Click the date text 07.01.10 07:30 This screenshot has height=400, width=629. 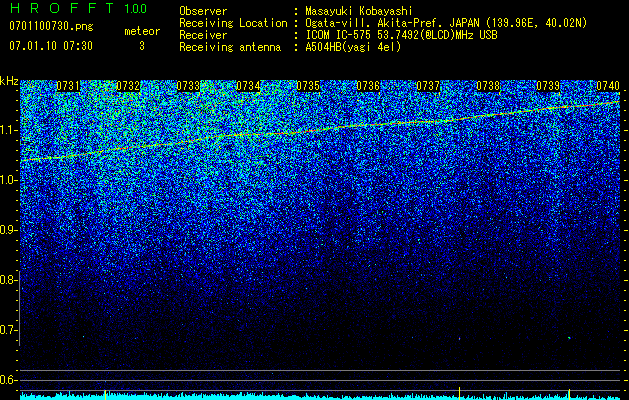[x=51, y=46]
